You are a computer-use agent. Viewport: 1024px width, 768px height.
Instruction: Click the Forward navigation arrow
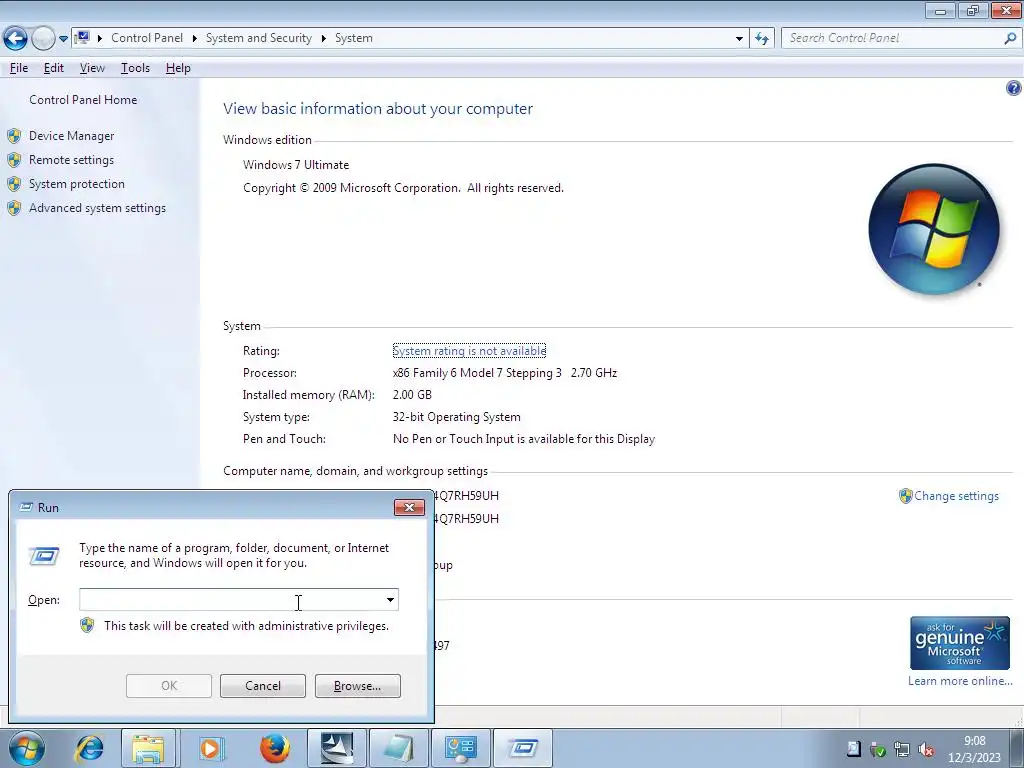[x=43, y=39]
